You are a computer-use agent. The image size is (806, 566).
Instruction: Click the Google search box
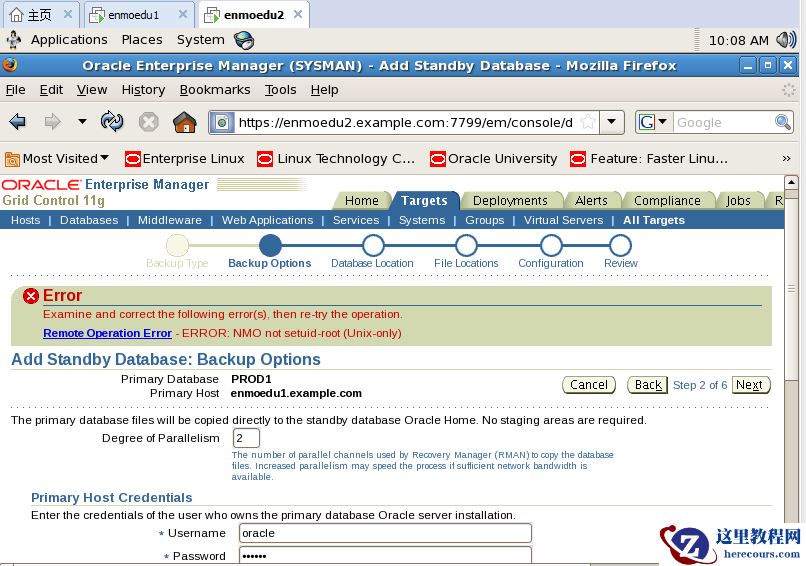pyautogui.click(x=723, y=122)
